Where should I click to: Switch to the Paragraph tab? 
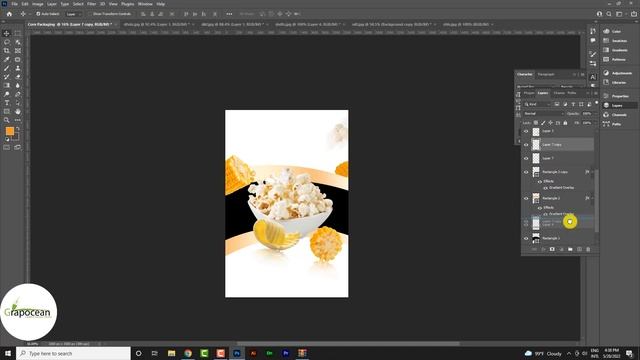click(546, 74)
